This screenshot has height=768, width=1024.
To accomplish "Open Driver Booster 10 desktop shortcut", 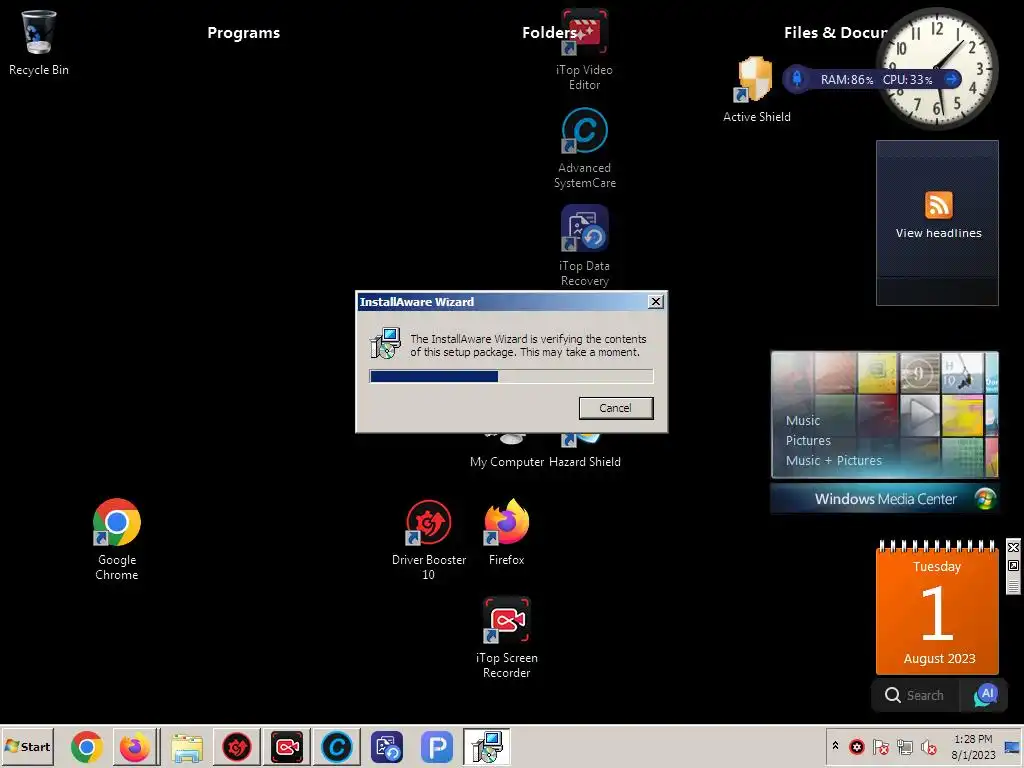I will pos(428,539).
